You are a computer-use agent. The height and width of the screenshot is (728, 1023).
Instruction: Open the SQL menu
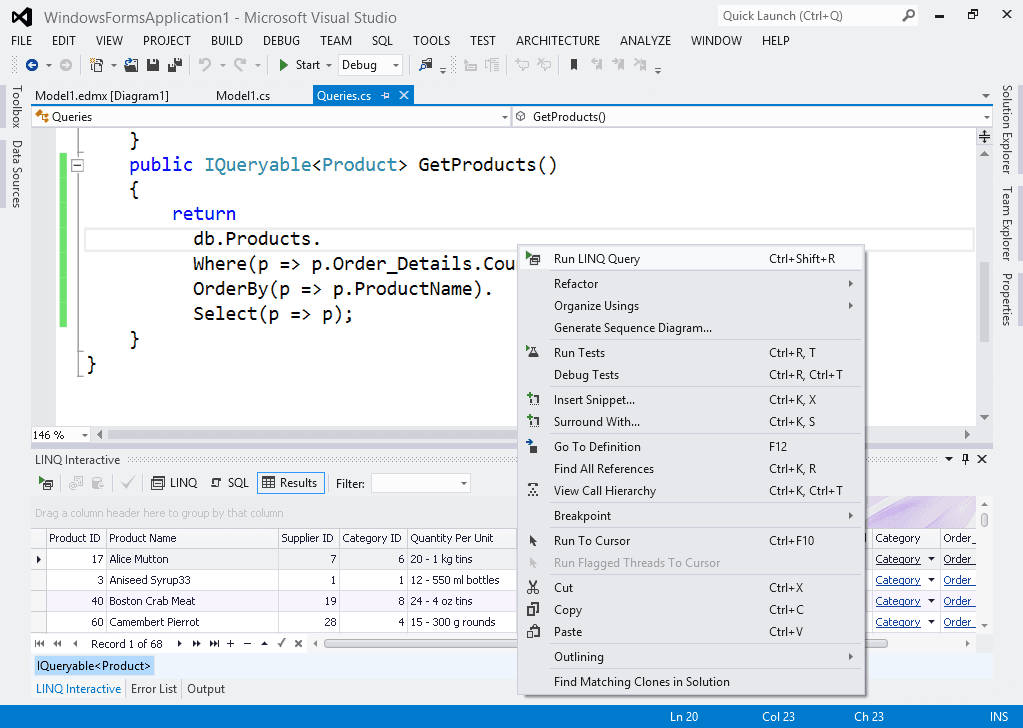pyautogui.click(x=382, y=40)
